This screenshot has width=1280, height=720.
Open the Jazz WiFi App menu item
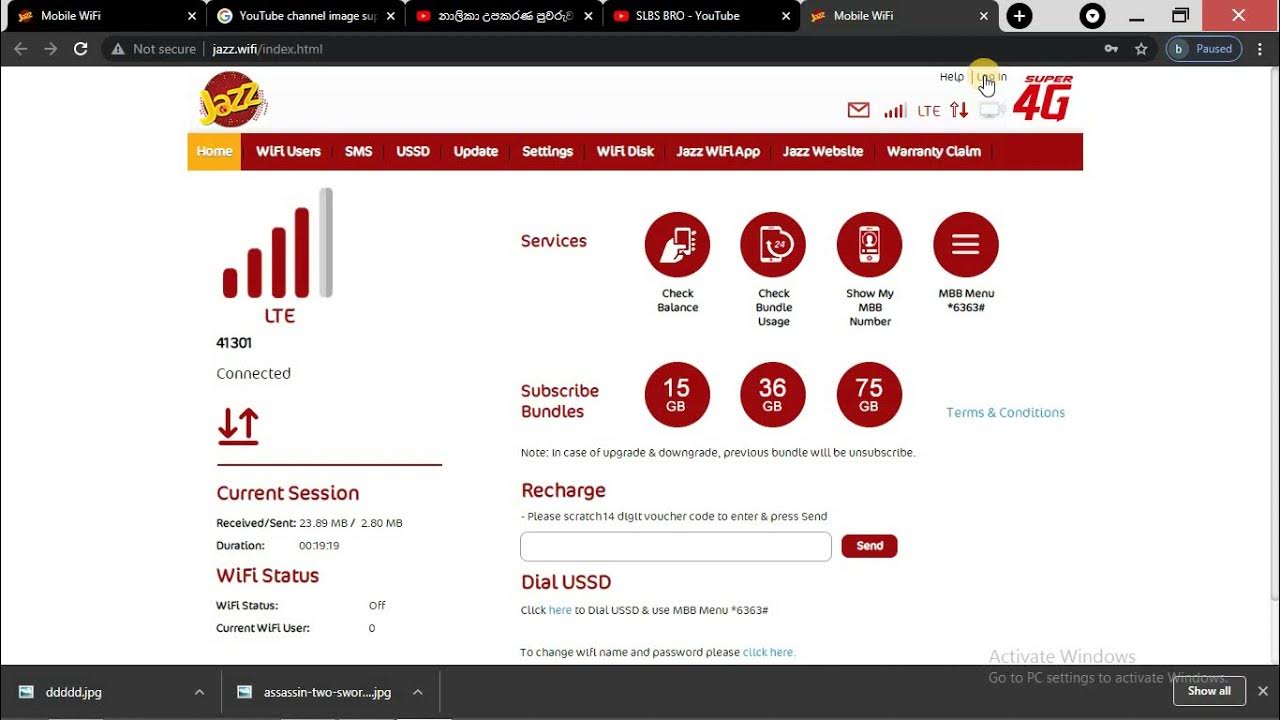(x=718, y=151)
